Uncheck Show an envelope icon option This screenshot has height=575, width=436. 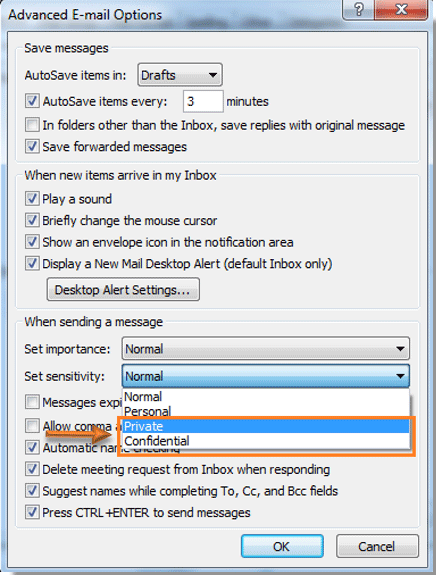32,242
